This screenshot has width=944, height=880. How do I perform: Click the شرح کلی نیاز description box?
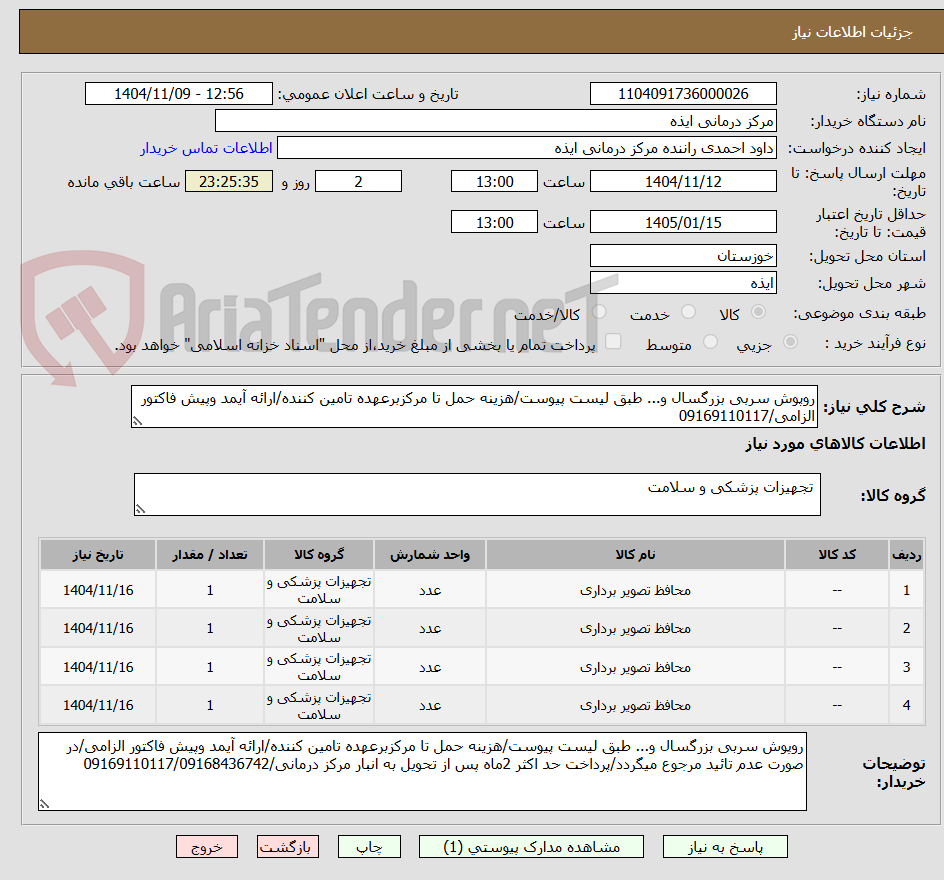click(474, 407)
